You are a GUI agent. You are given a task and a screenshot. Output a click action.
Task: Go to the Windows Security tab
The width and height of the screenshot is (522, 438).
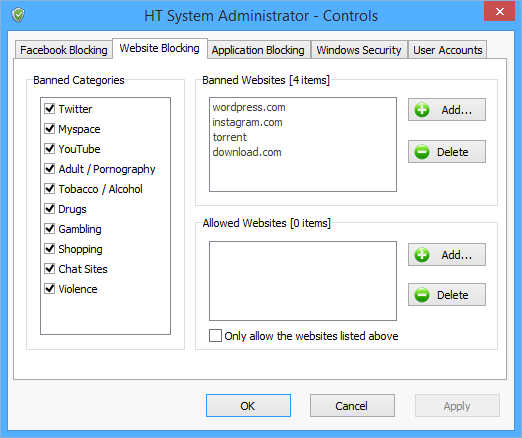tap(359, 50)
